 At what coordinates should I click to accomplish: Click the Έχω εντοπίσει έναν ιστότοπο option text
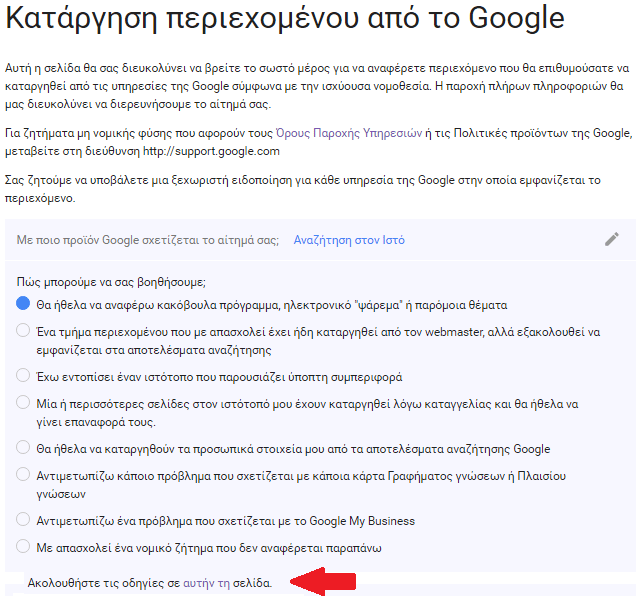219,377
